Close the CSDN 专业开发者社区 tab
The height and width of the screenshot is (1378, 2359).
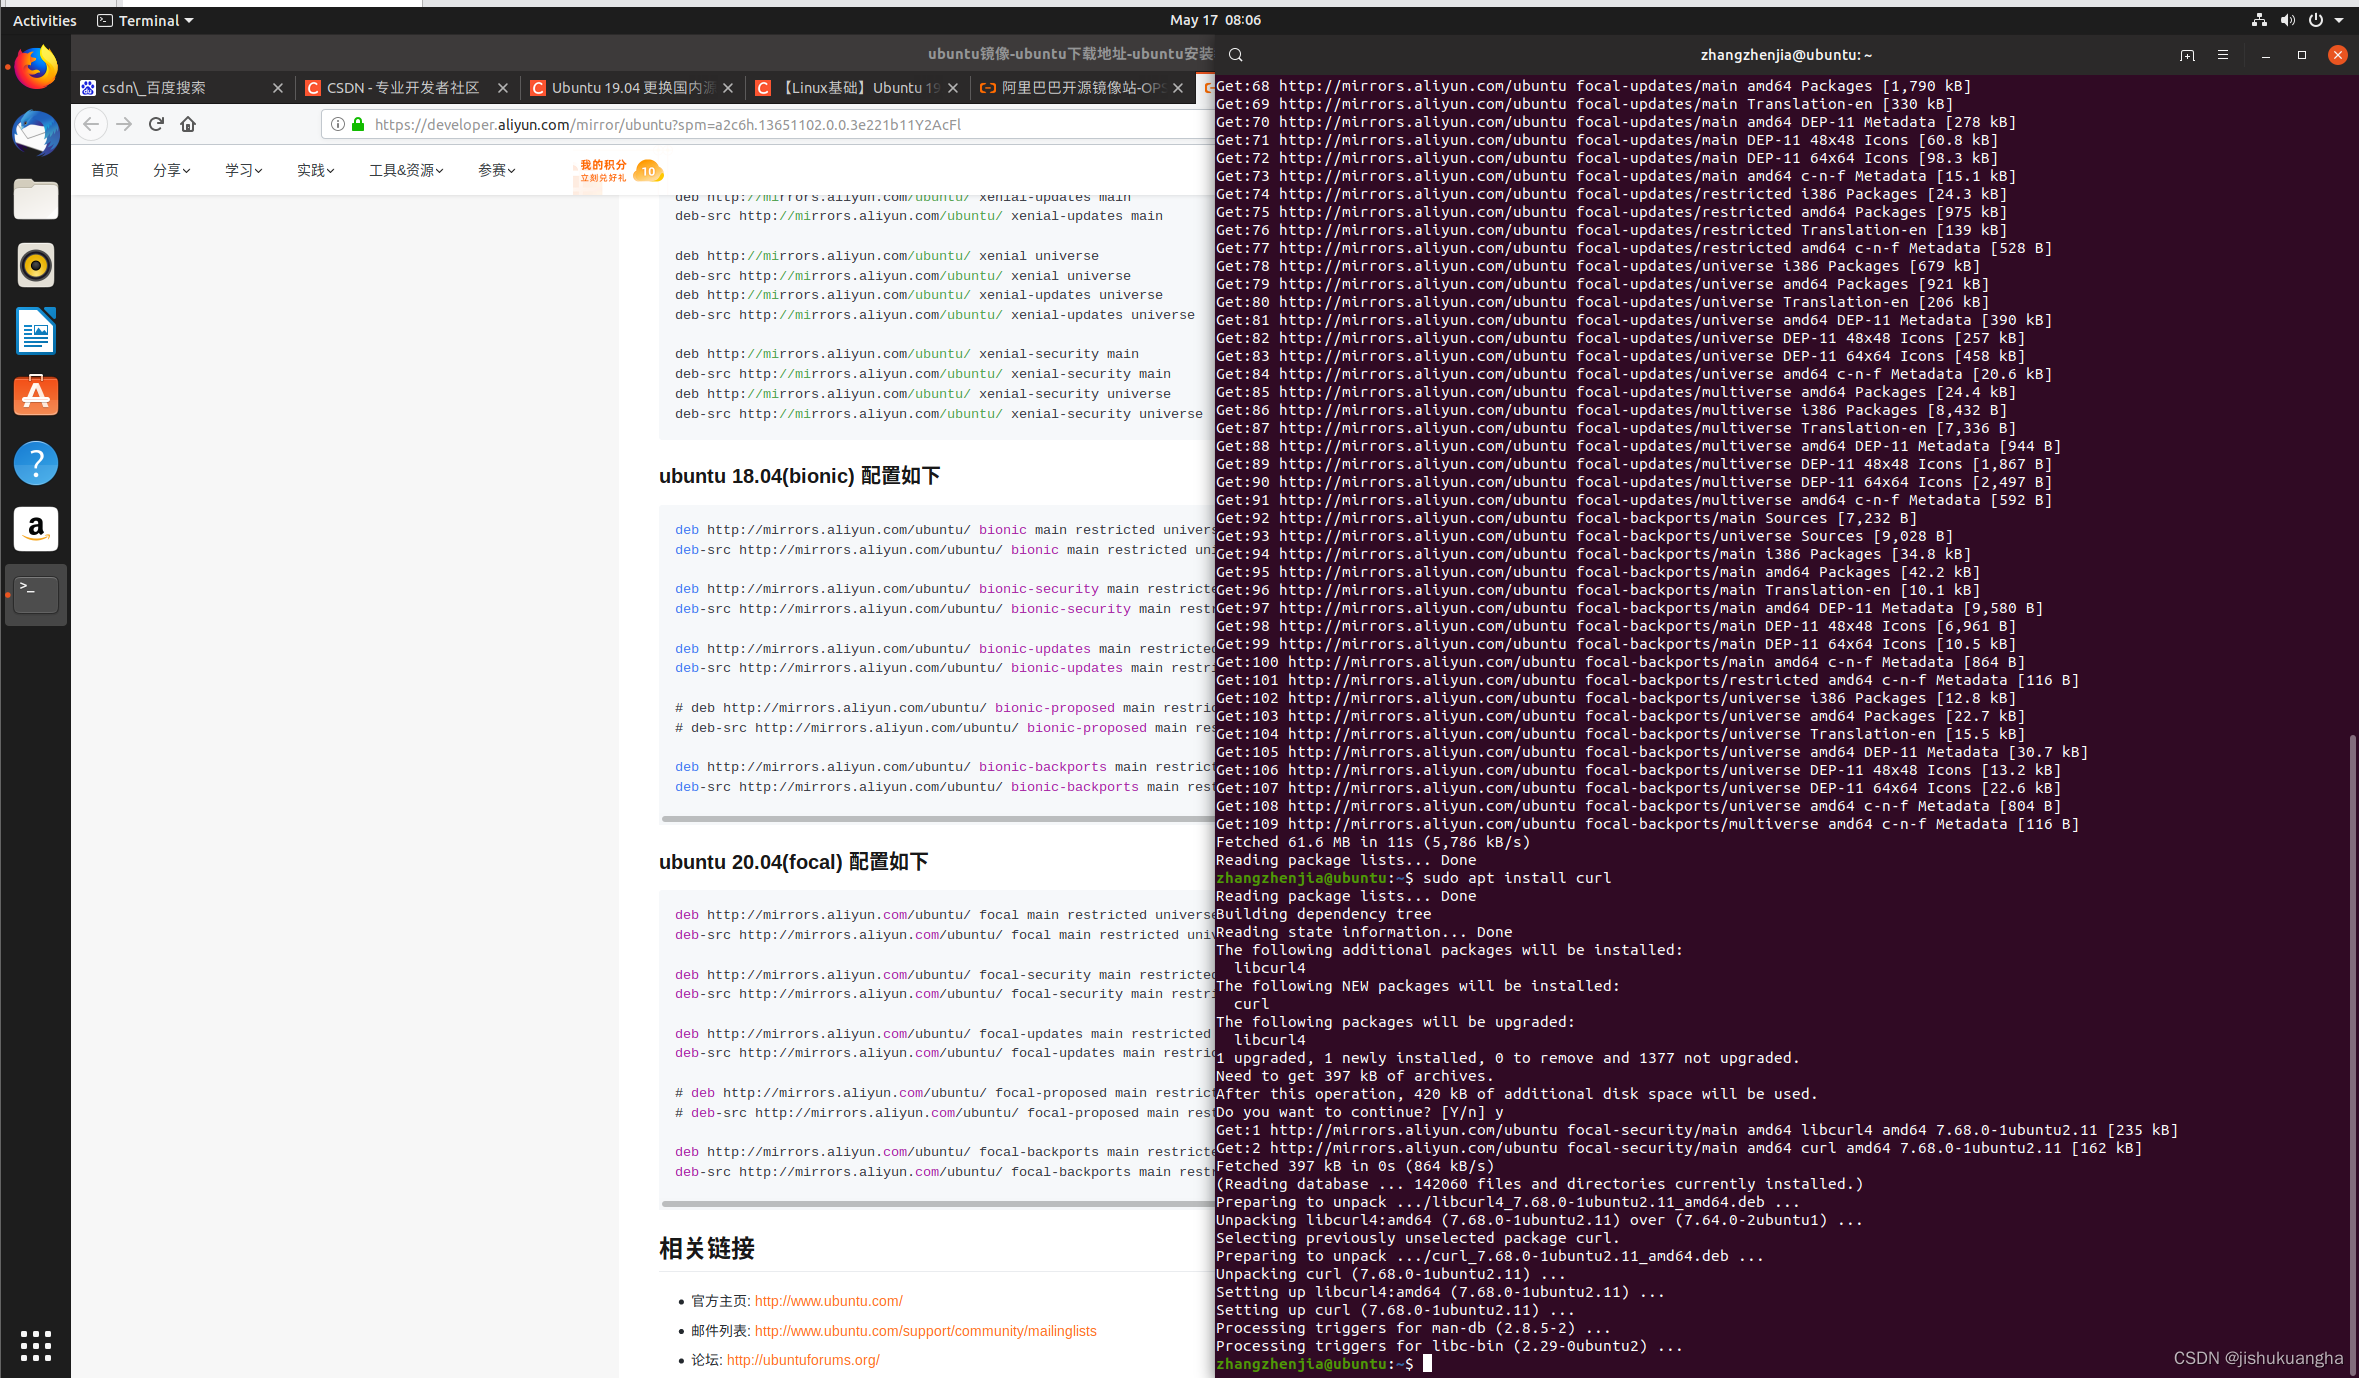(x=503, y=88)
